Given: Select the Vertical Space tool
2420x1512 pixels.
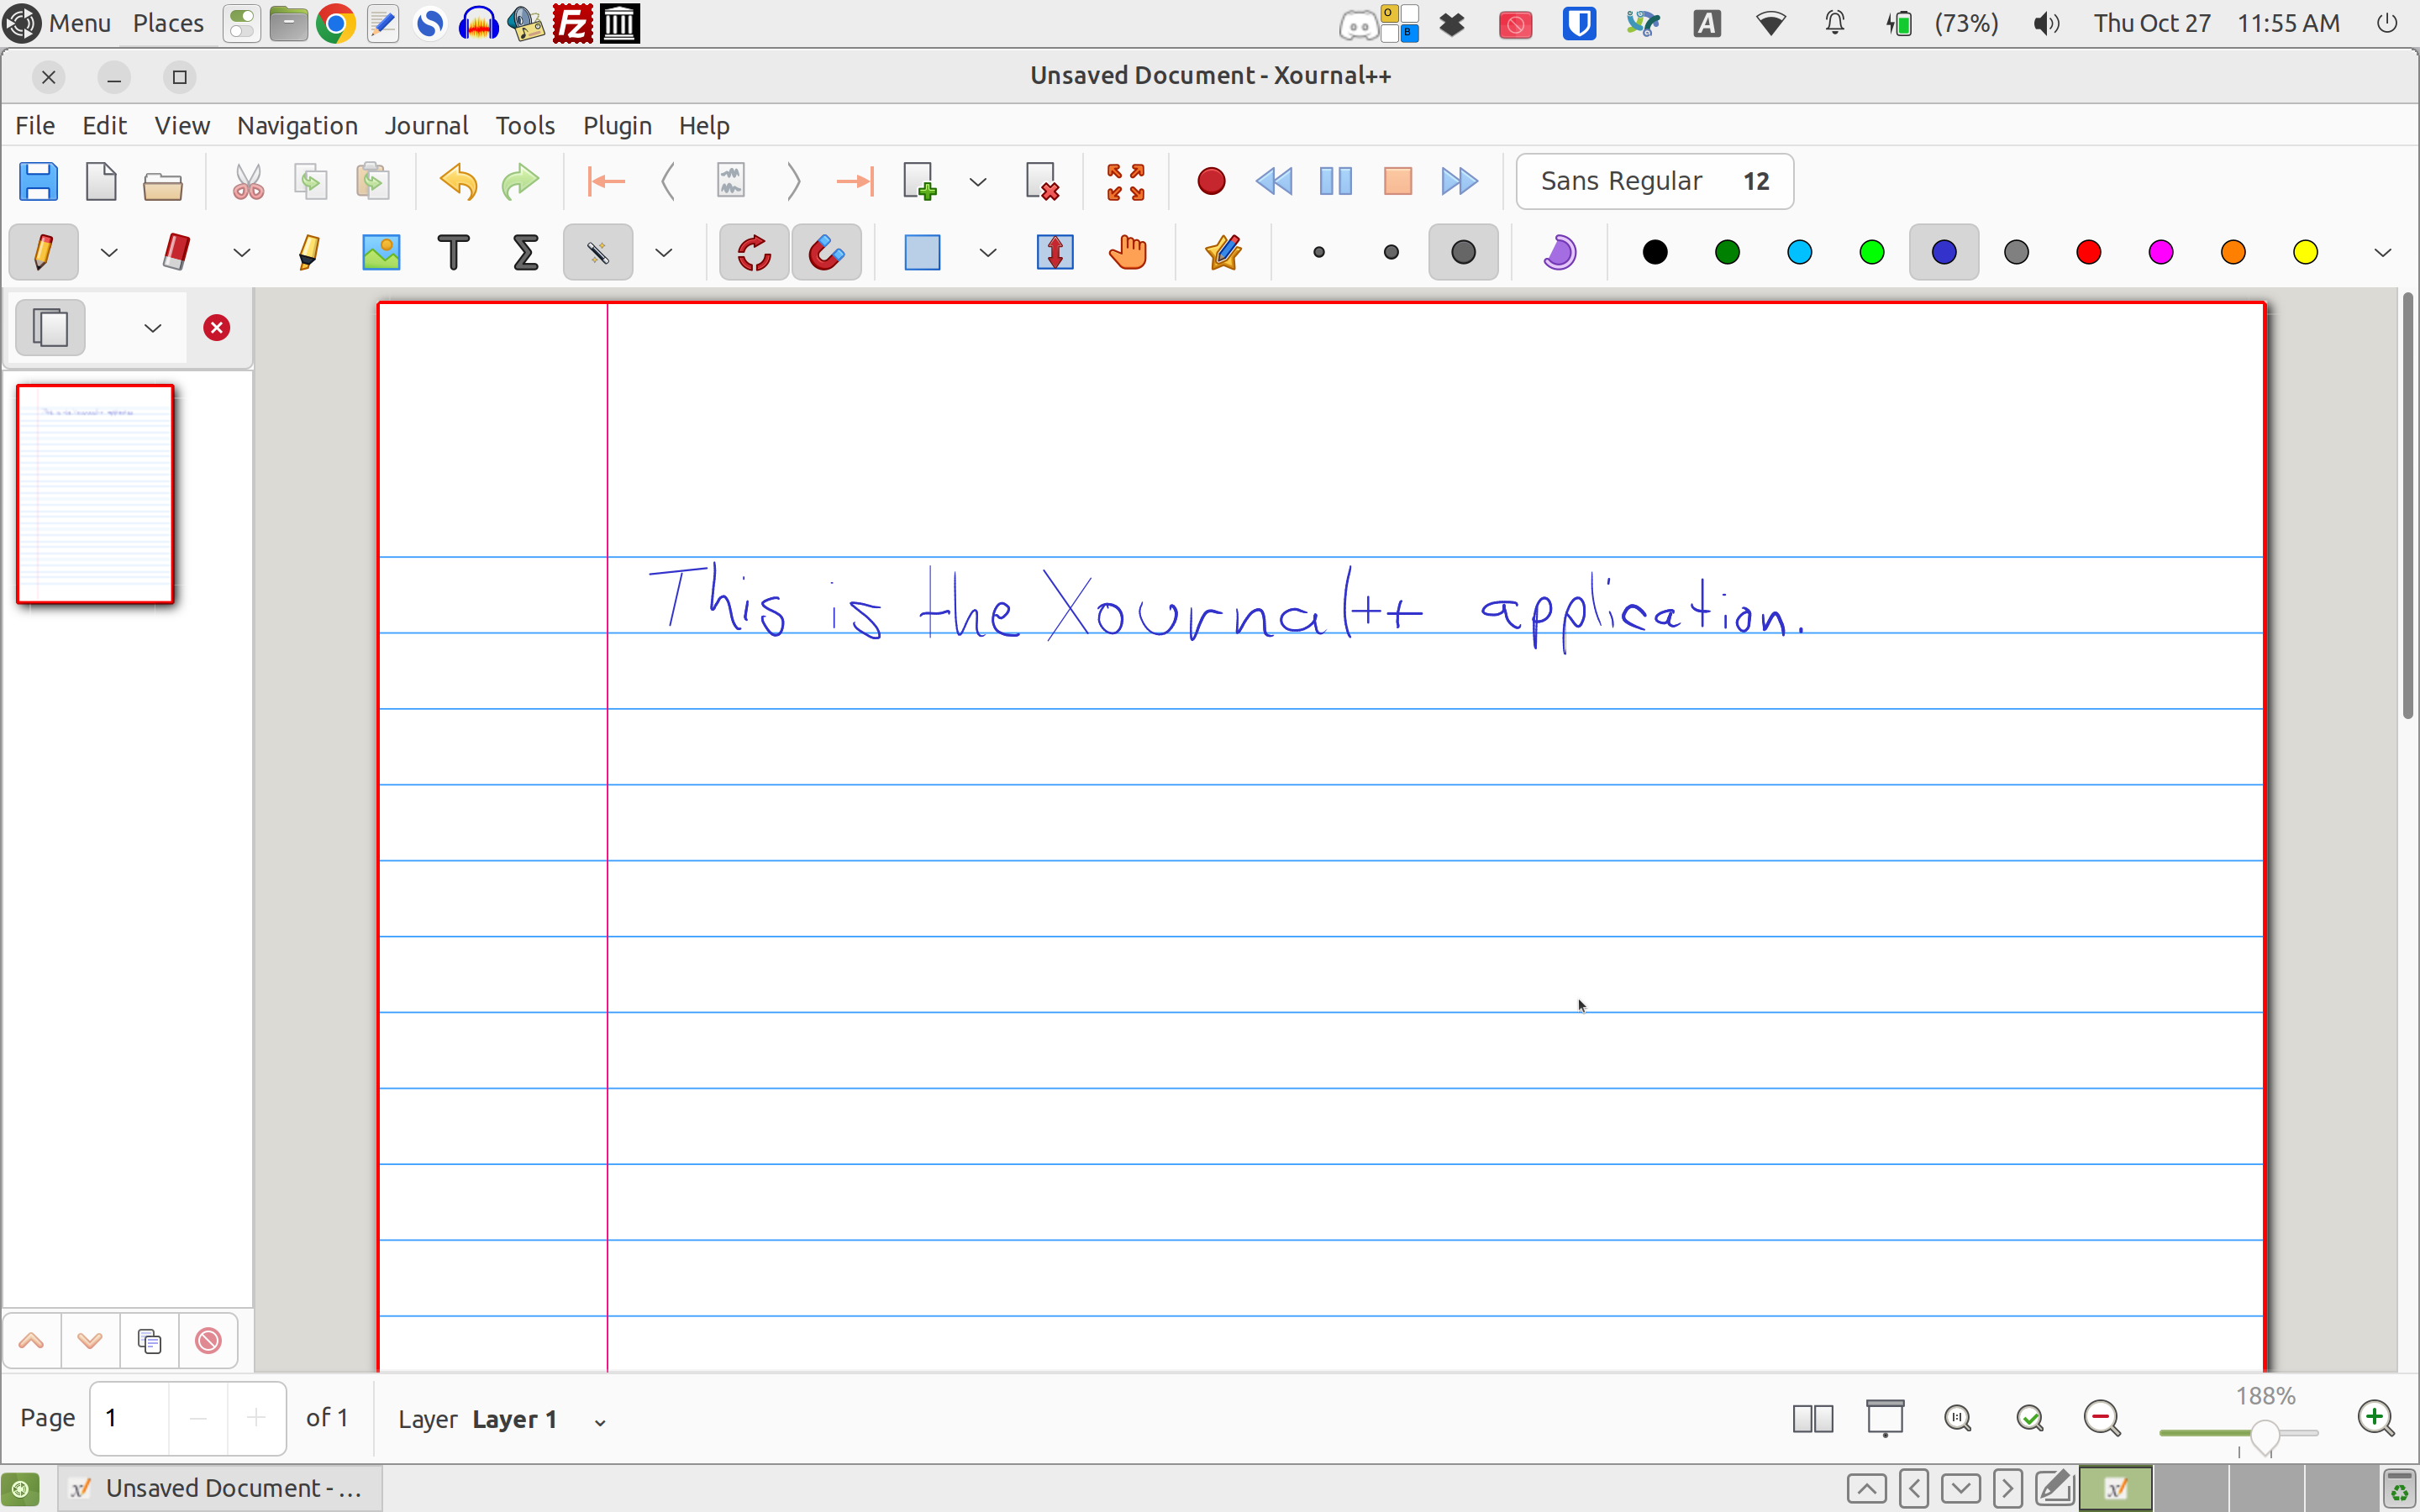Looking at the screenshot, I should coord(1055,252).
